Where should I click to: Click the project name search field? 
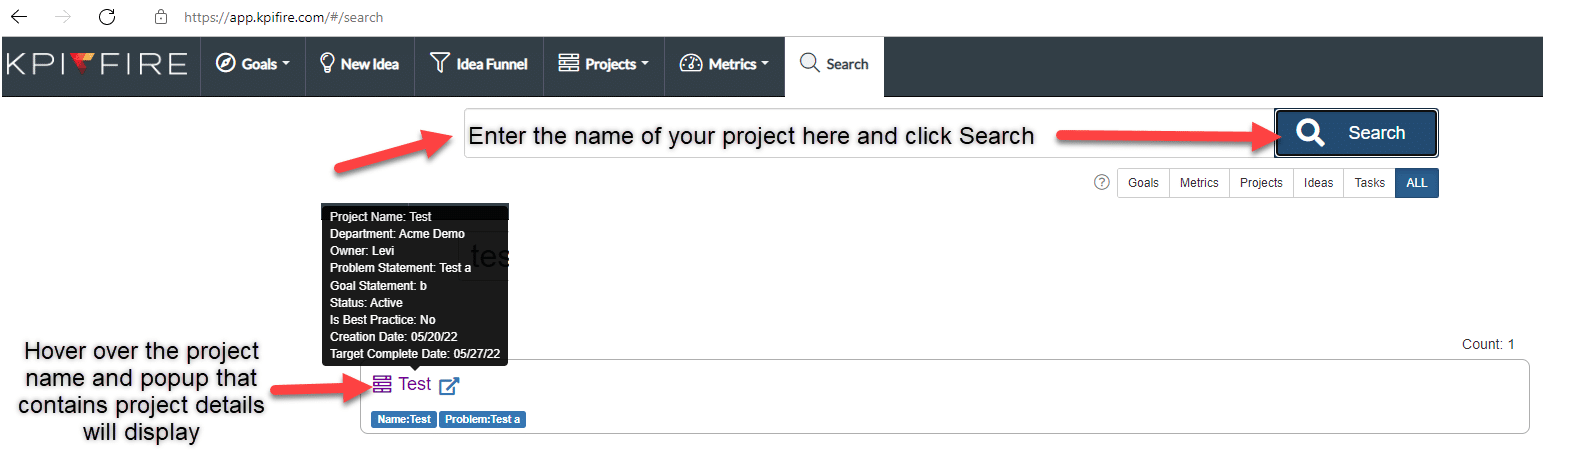[x=869, y=134]
